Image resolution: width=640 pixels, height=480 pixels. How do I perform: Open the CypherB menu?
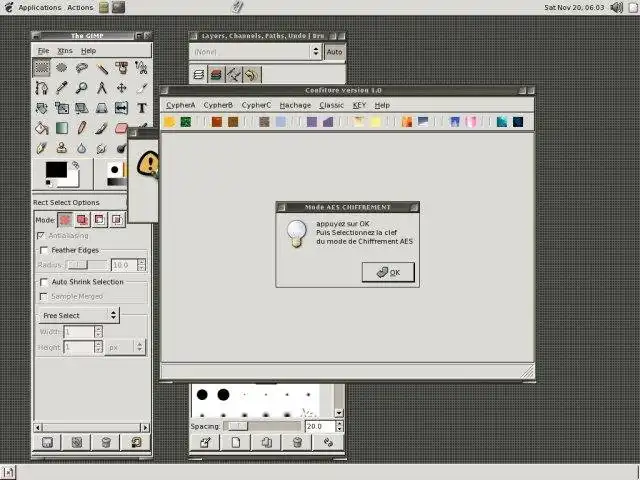pyautogui.click(x=218, y=105)
